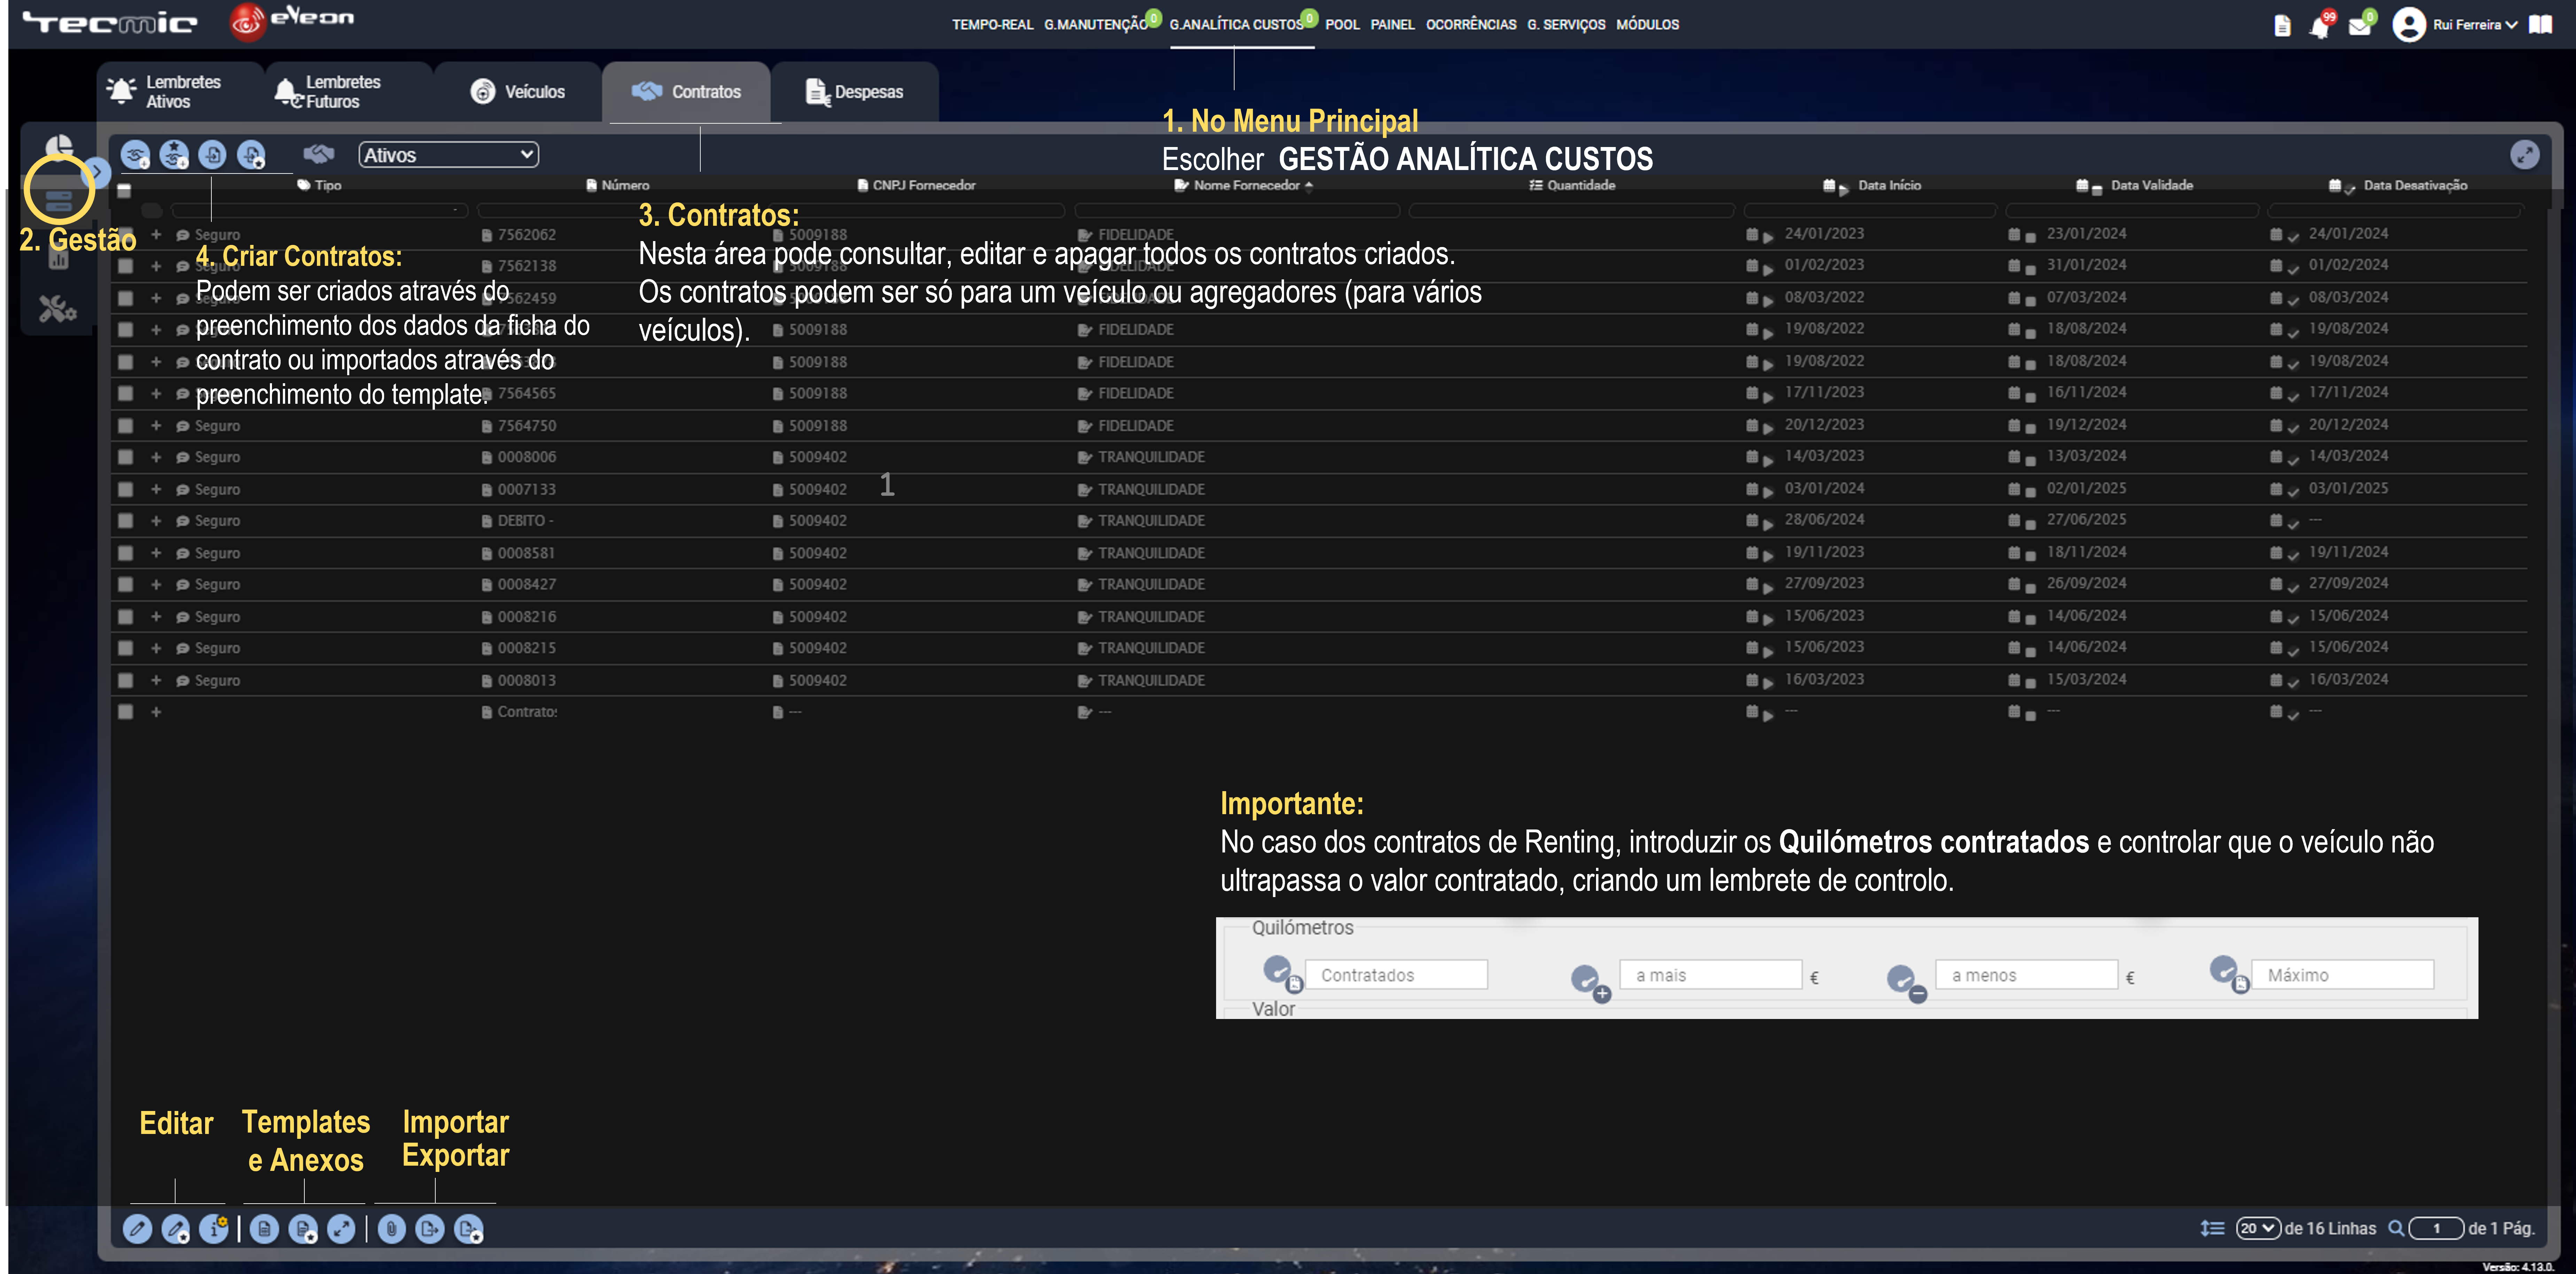The image size is (2576, 1274).
Task: Open the manual book icon in top bar
Action: 2541,24
